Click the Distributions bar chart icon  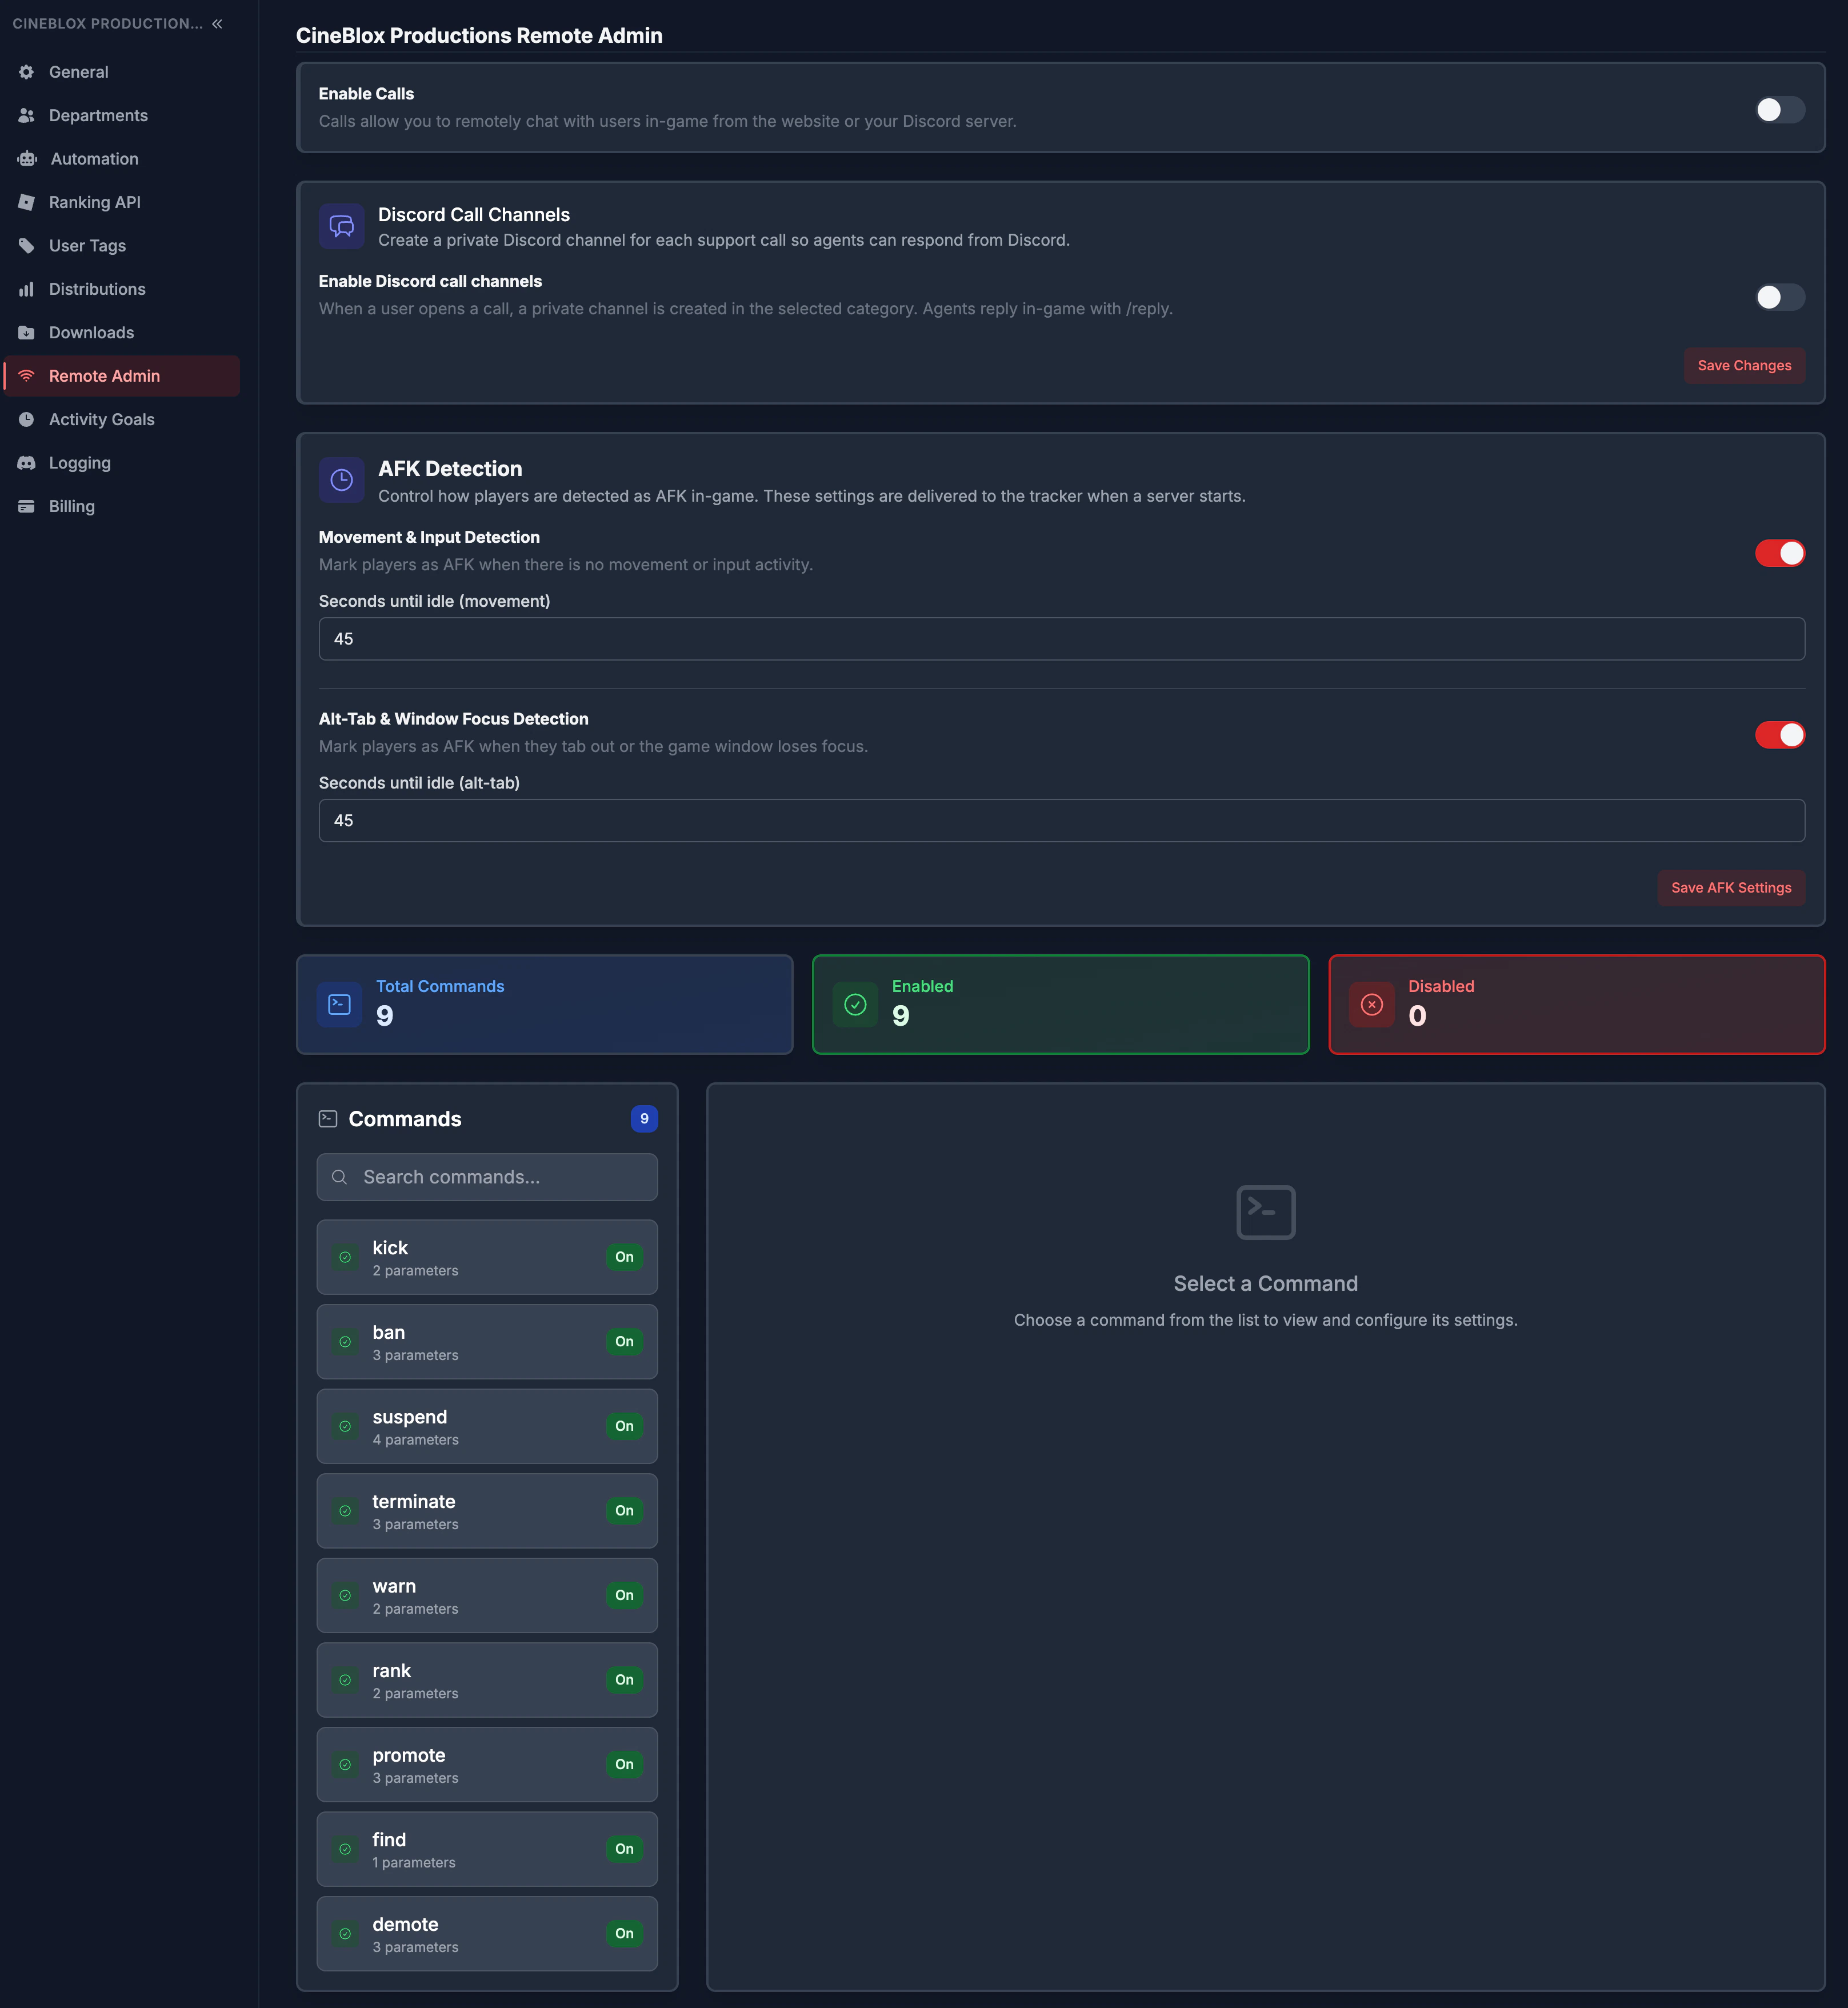(x=27, y=289)
